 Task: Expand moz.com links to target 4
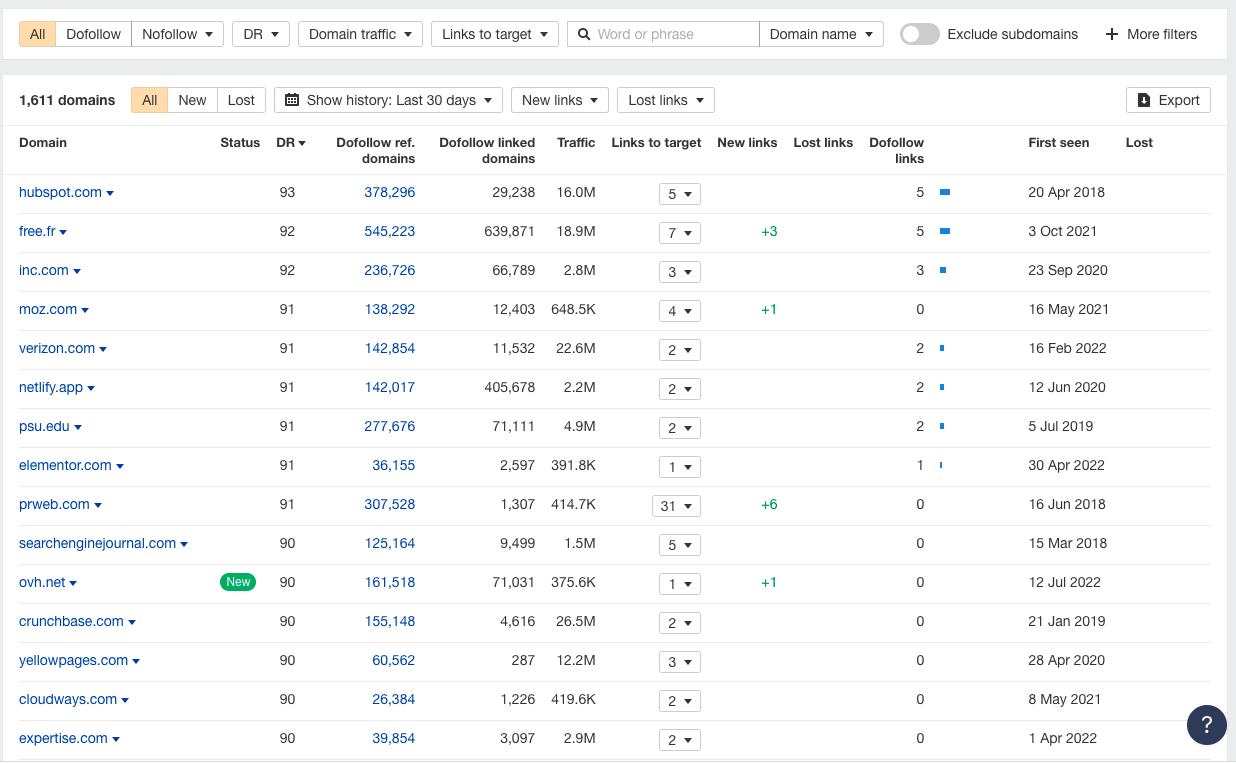[679, 311]
